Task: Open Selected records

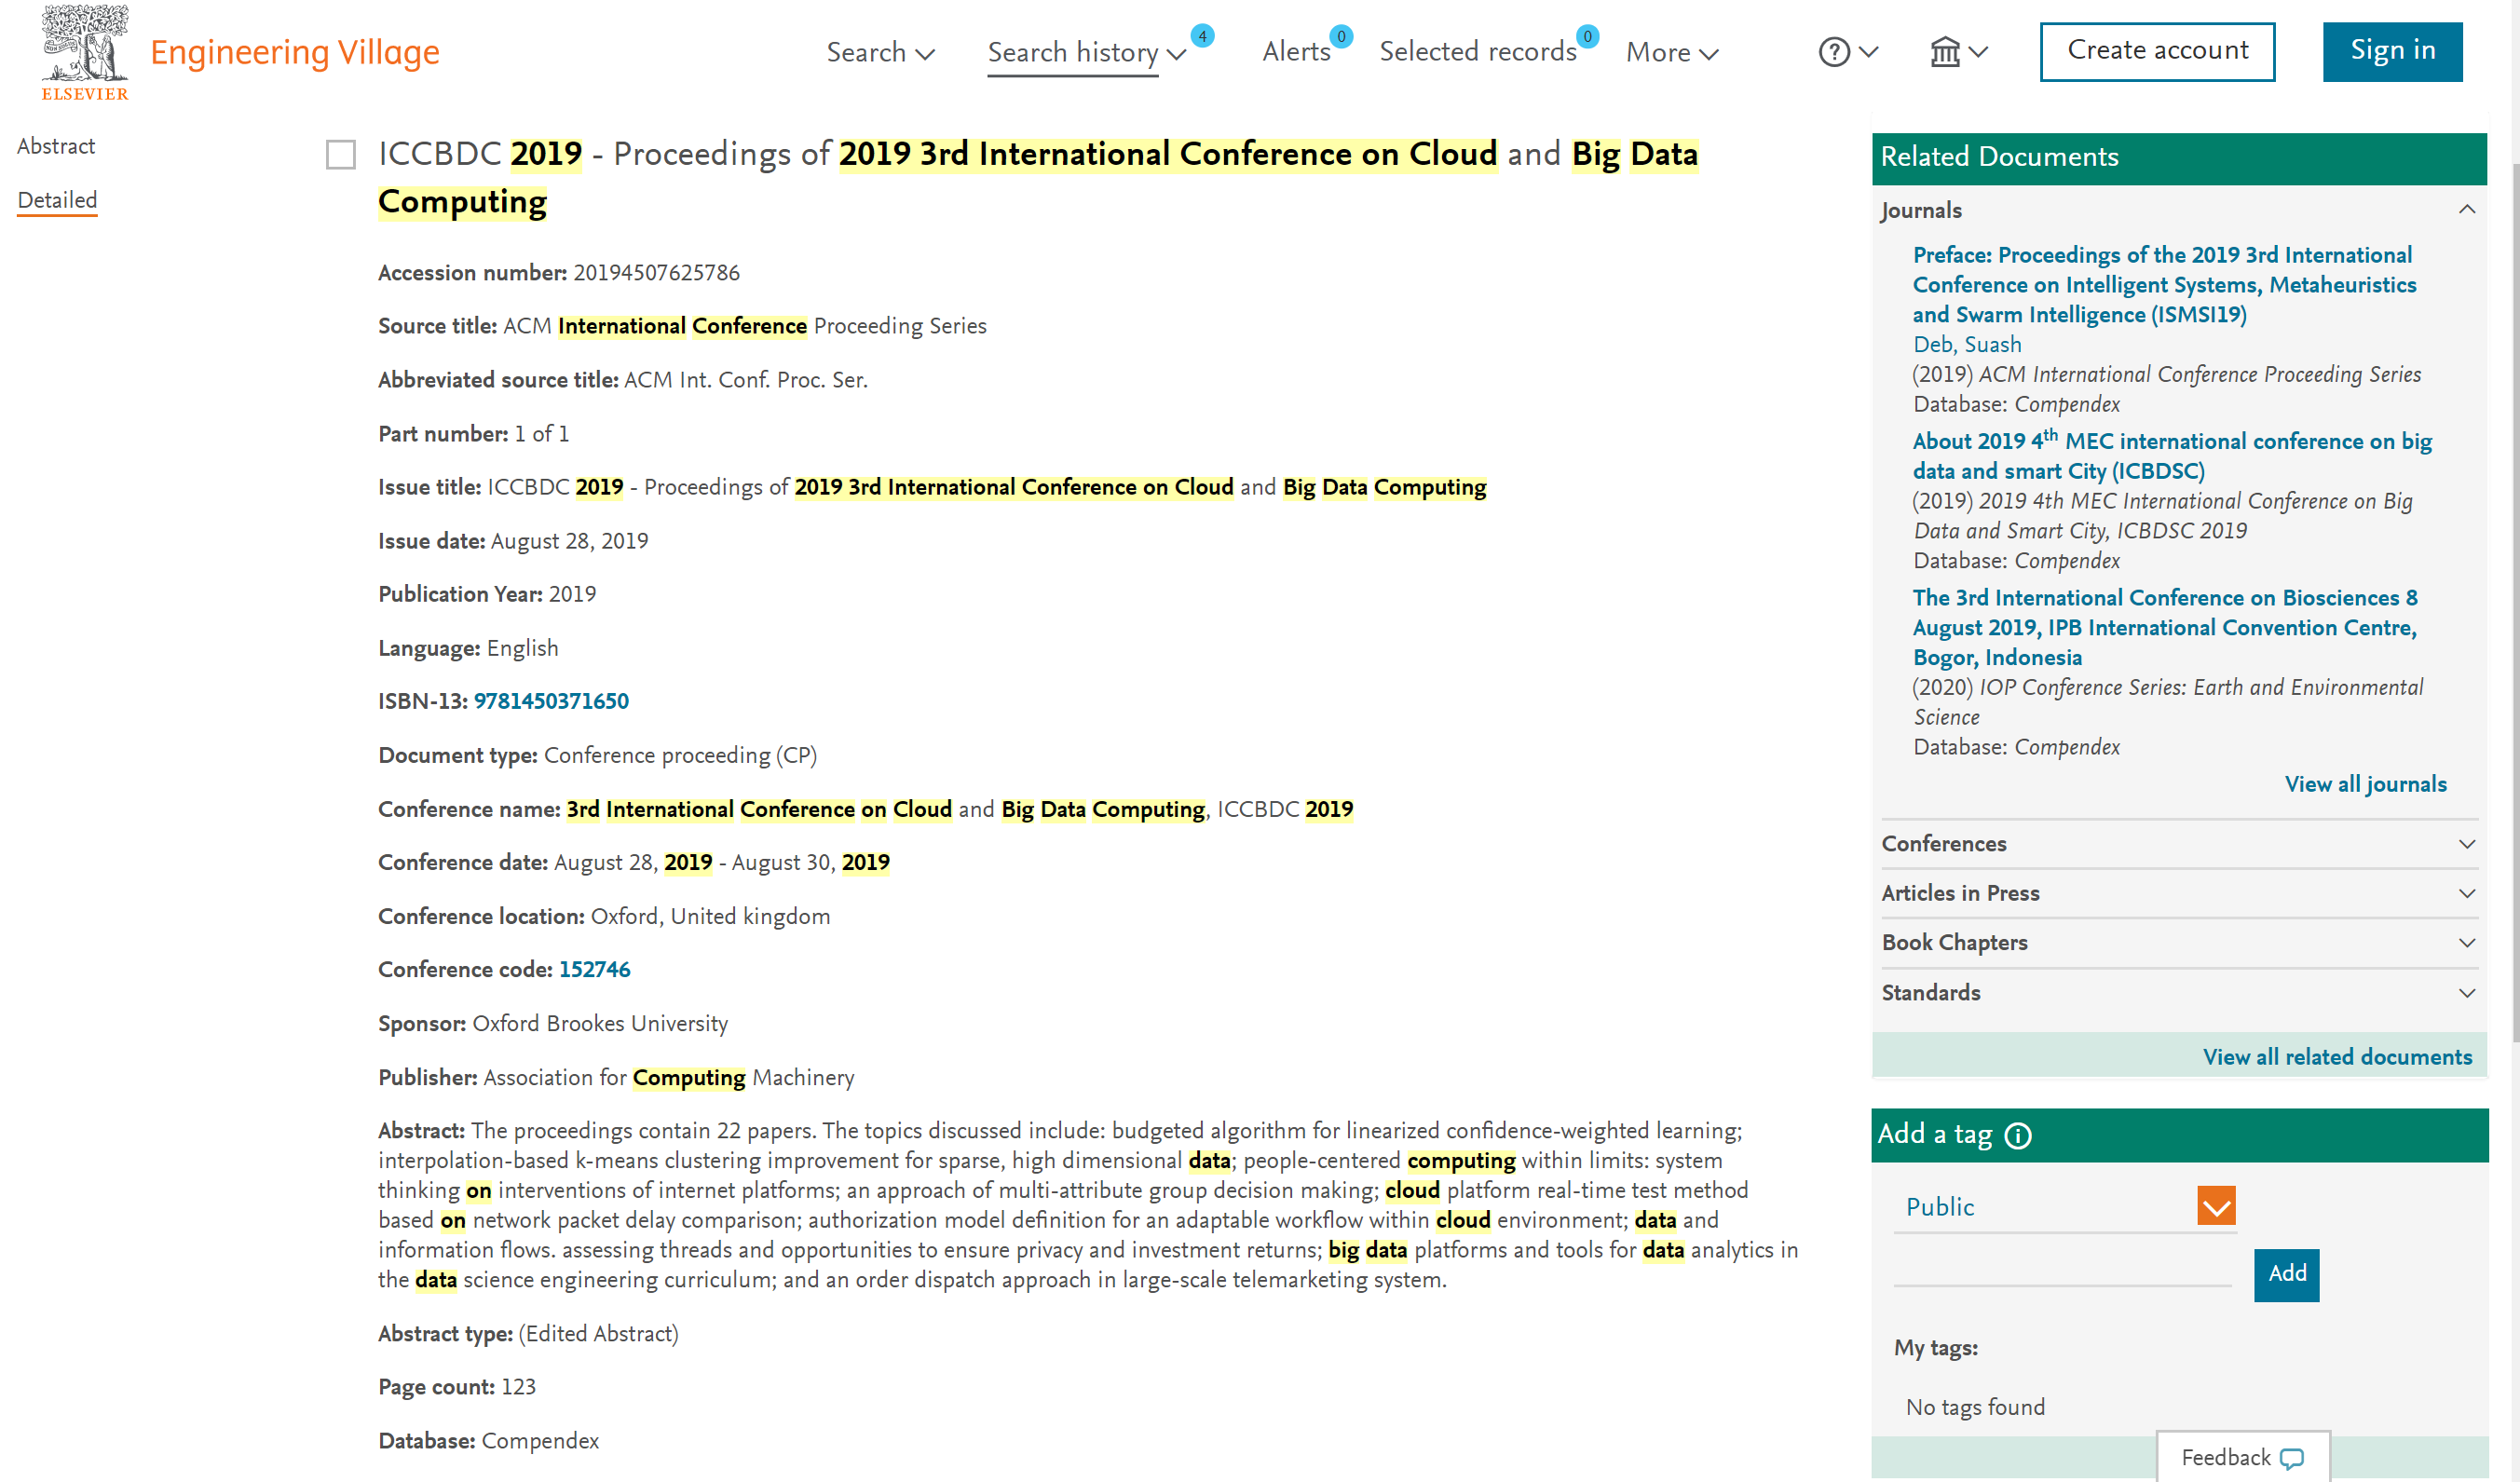Action: [1478, 52]
